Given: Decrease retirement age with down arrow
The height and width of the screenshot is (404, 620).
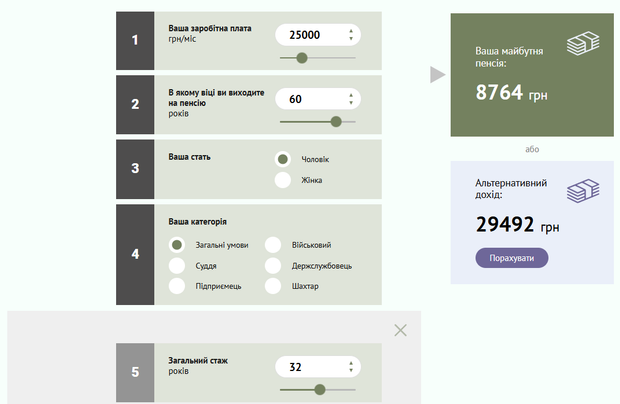Looking at the screenshot, I should pos(350,104).
